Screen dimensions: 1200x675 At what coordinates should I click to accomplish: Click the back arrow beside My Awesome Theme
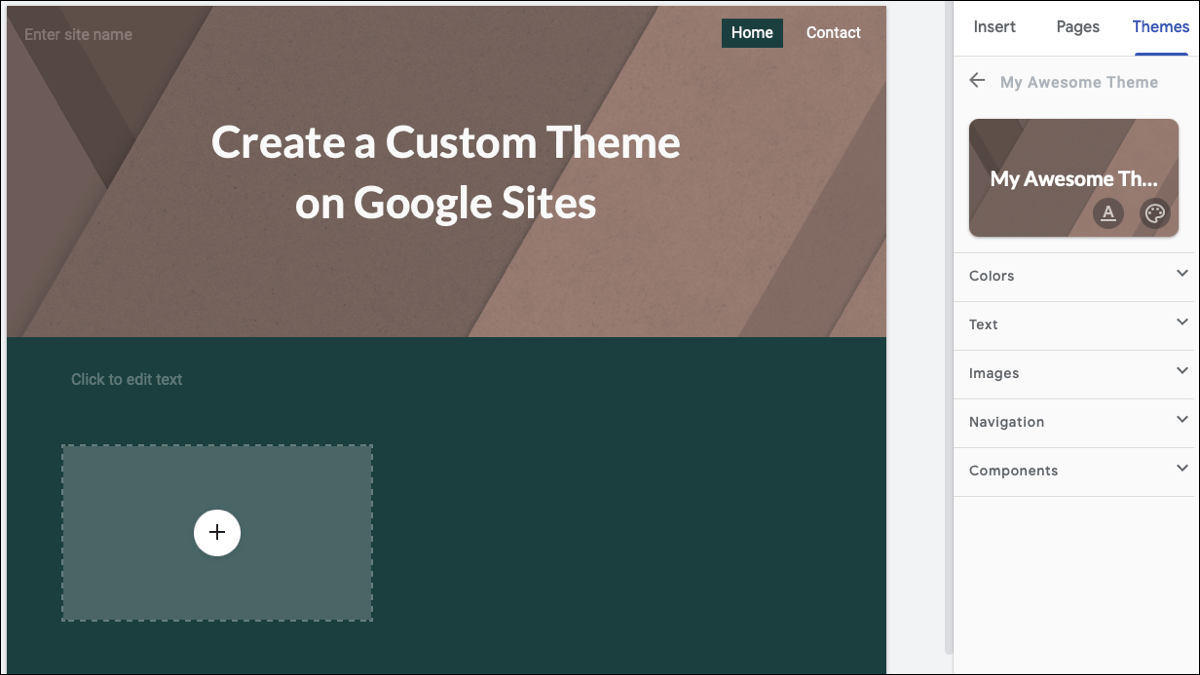[x=977, y=80]
